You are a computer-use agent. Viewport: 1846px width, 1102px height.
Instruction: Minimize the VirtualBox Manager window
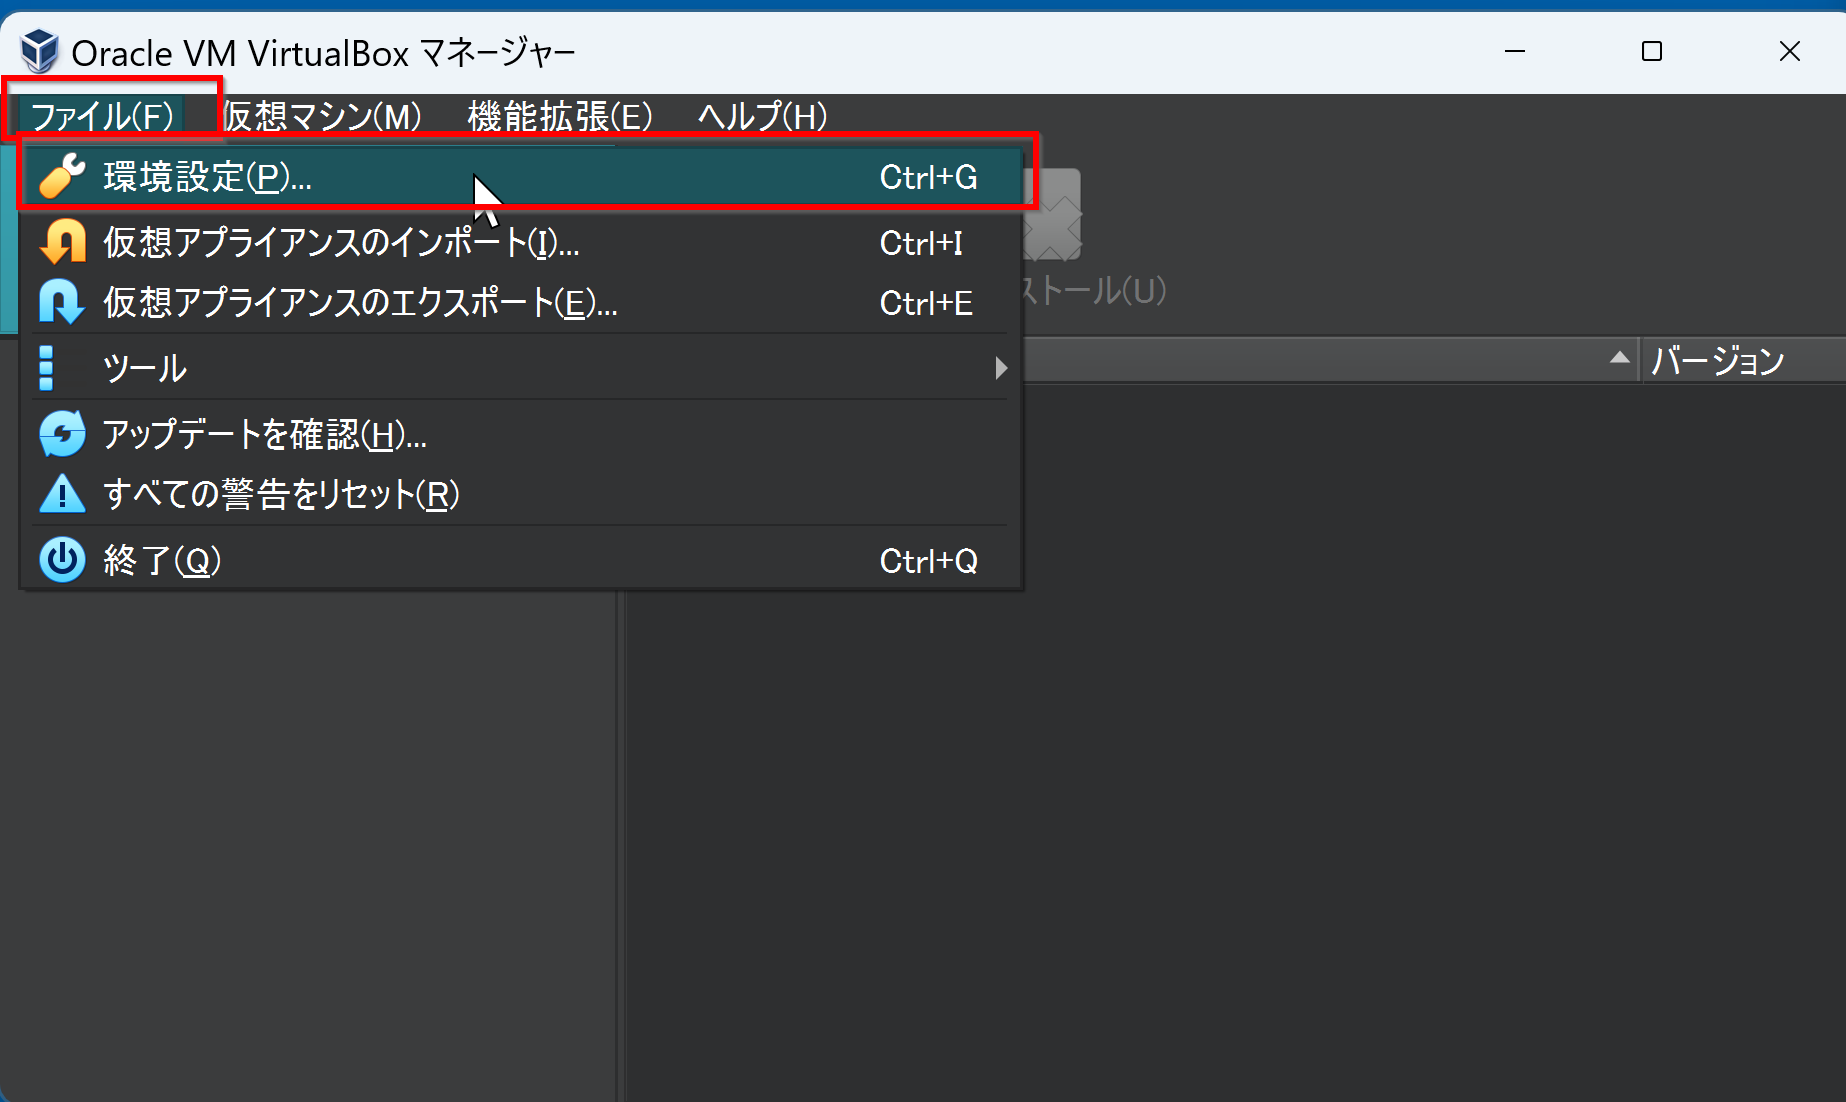pos(1515,51)
